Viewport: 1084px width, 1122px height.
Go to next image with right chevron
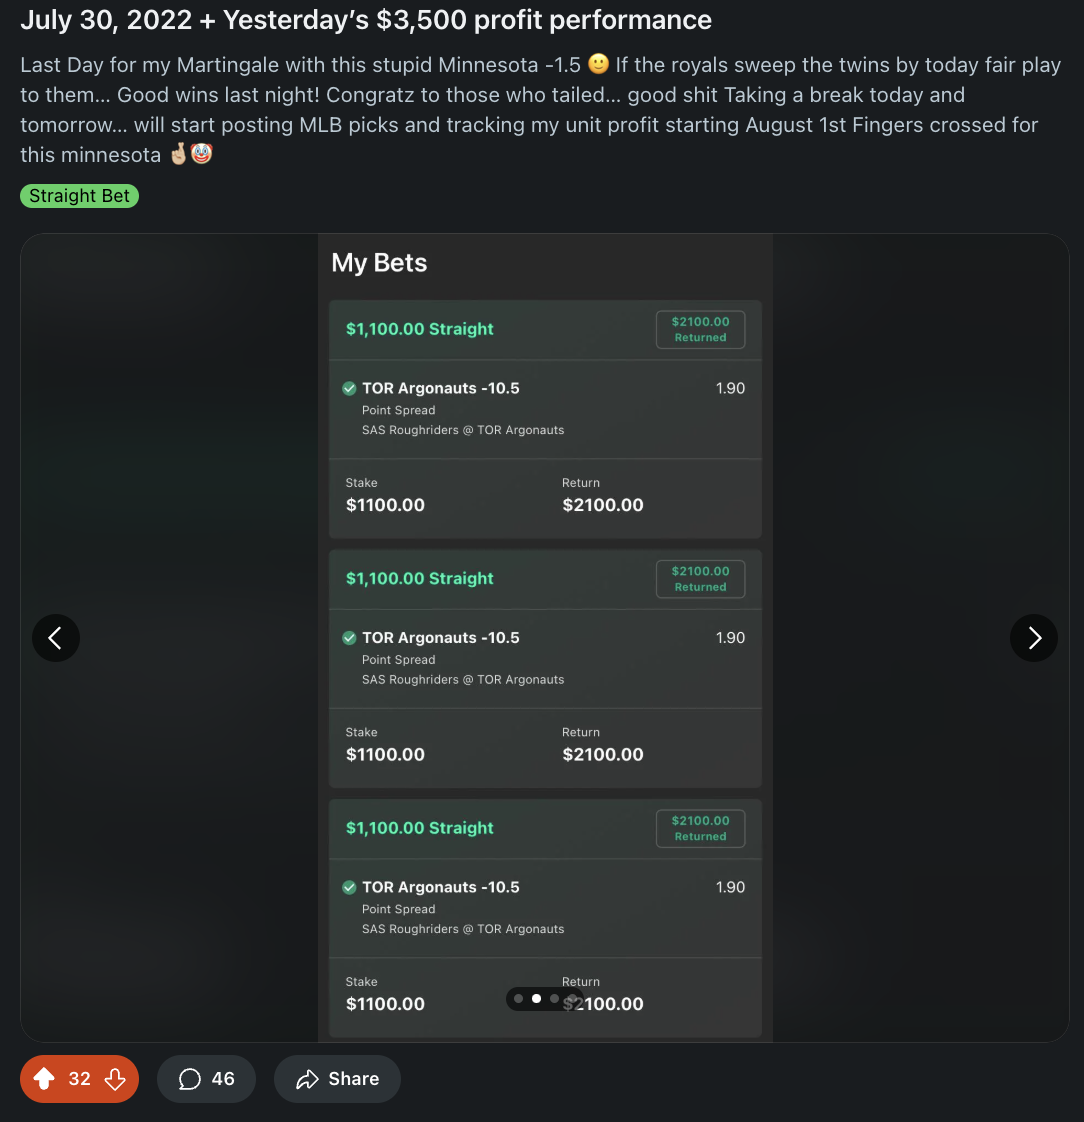[x=1033, y=638]
